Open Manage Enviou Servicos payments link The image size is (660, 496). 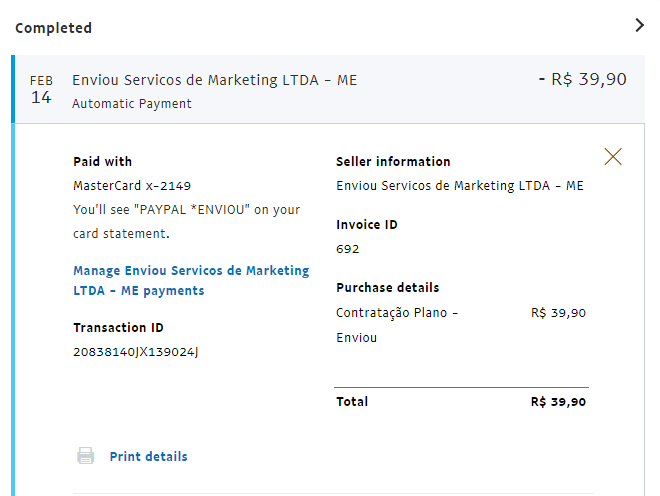(x=191, y=281)
